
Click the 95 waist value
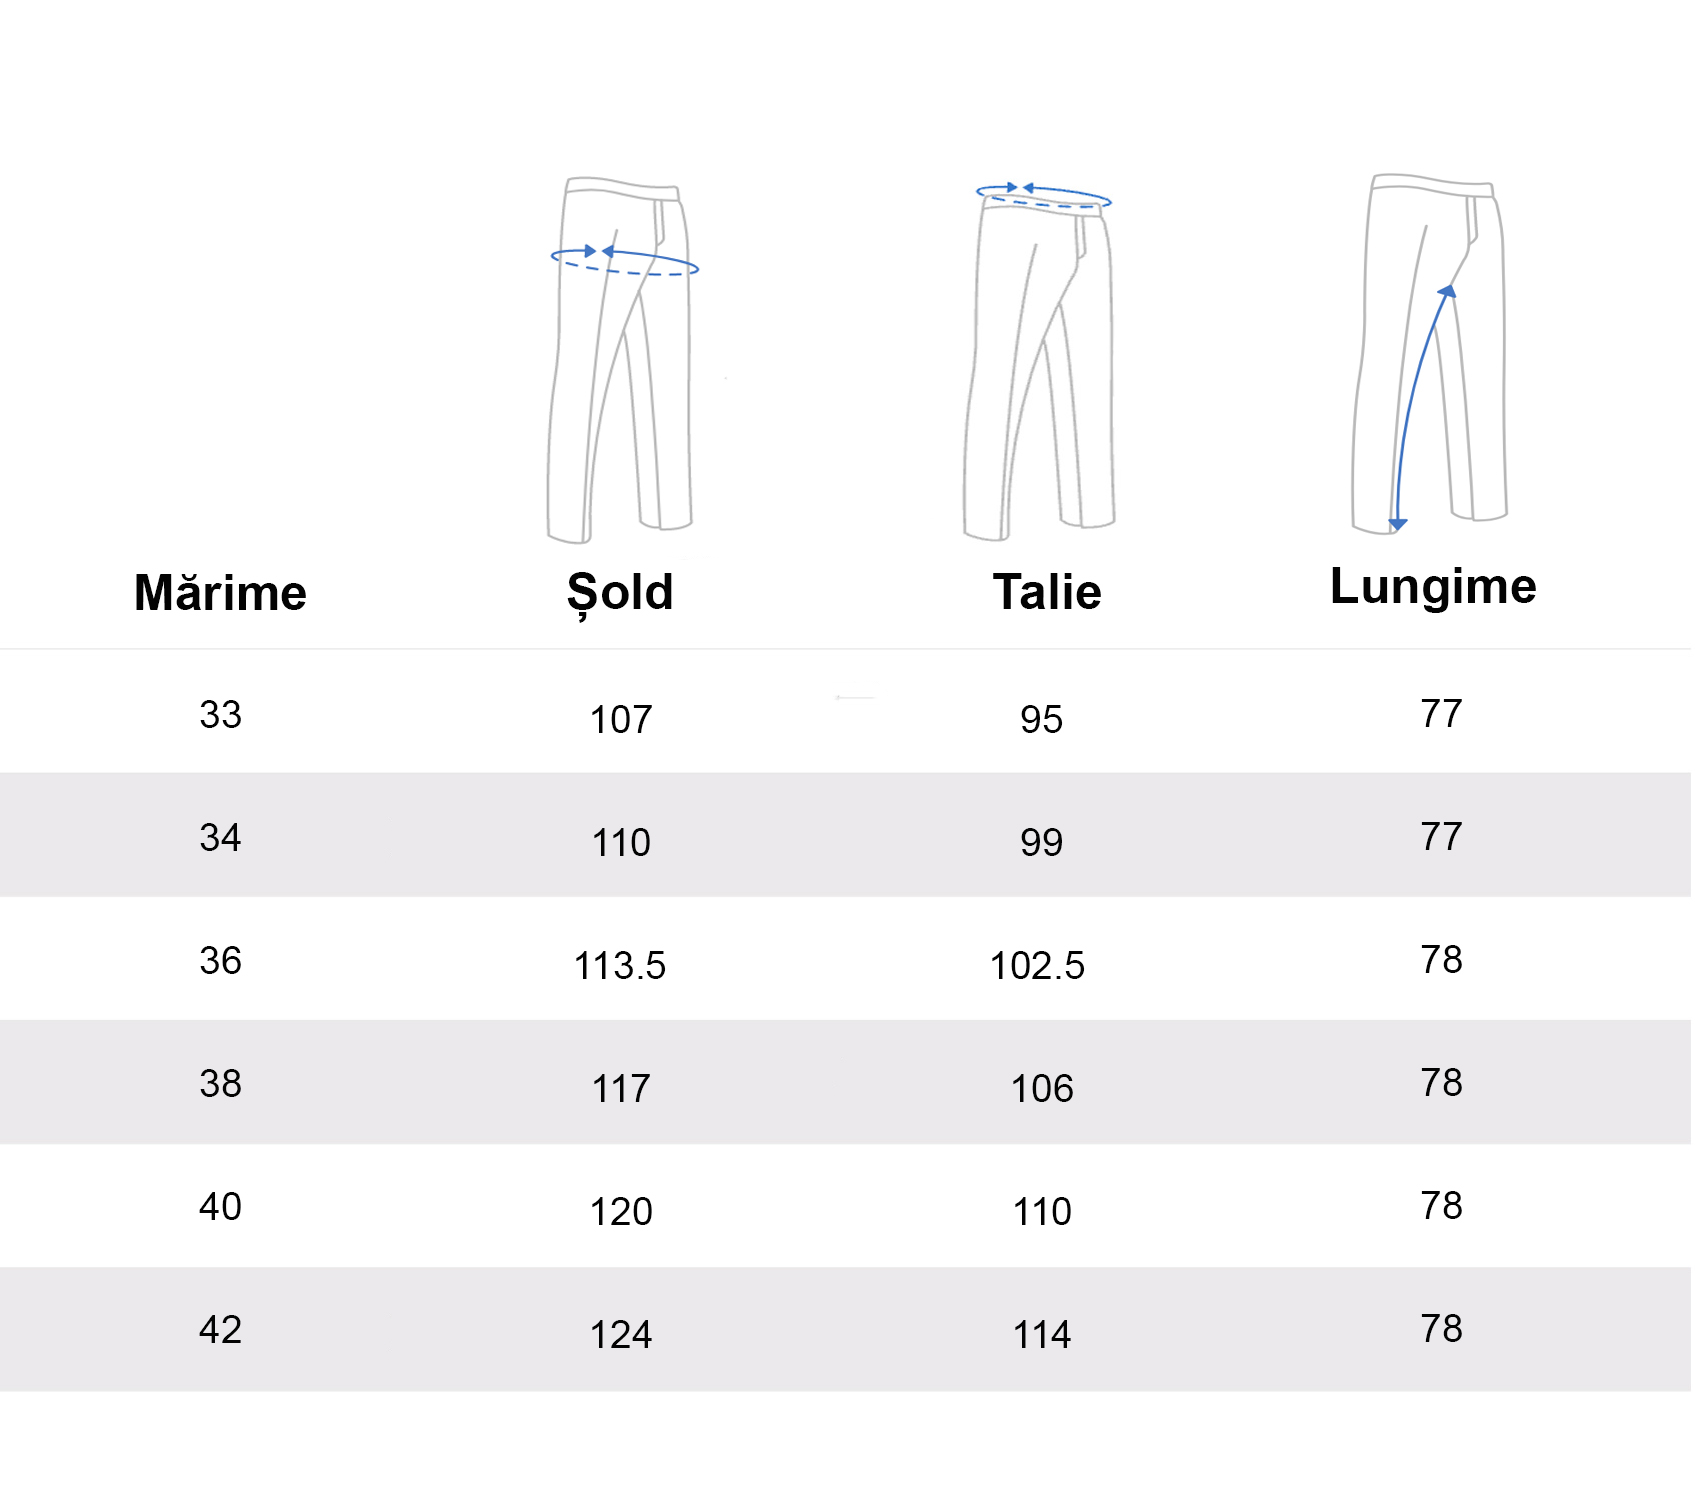click(x=1041, y=720)
